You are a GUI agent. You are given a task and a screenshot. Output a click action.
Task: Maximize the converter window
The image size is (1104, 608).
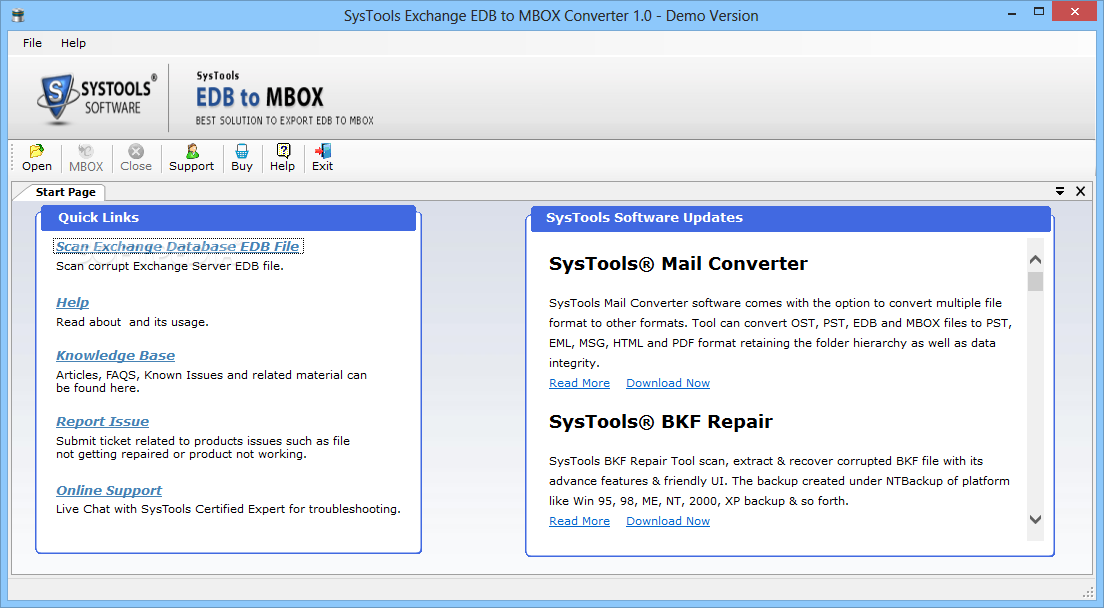click(x=1039, y=12)
